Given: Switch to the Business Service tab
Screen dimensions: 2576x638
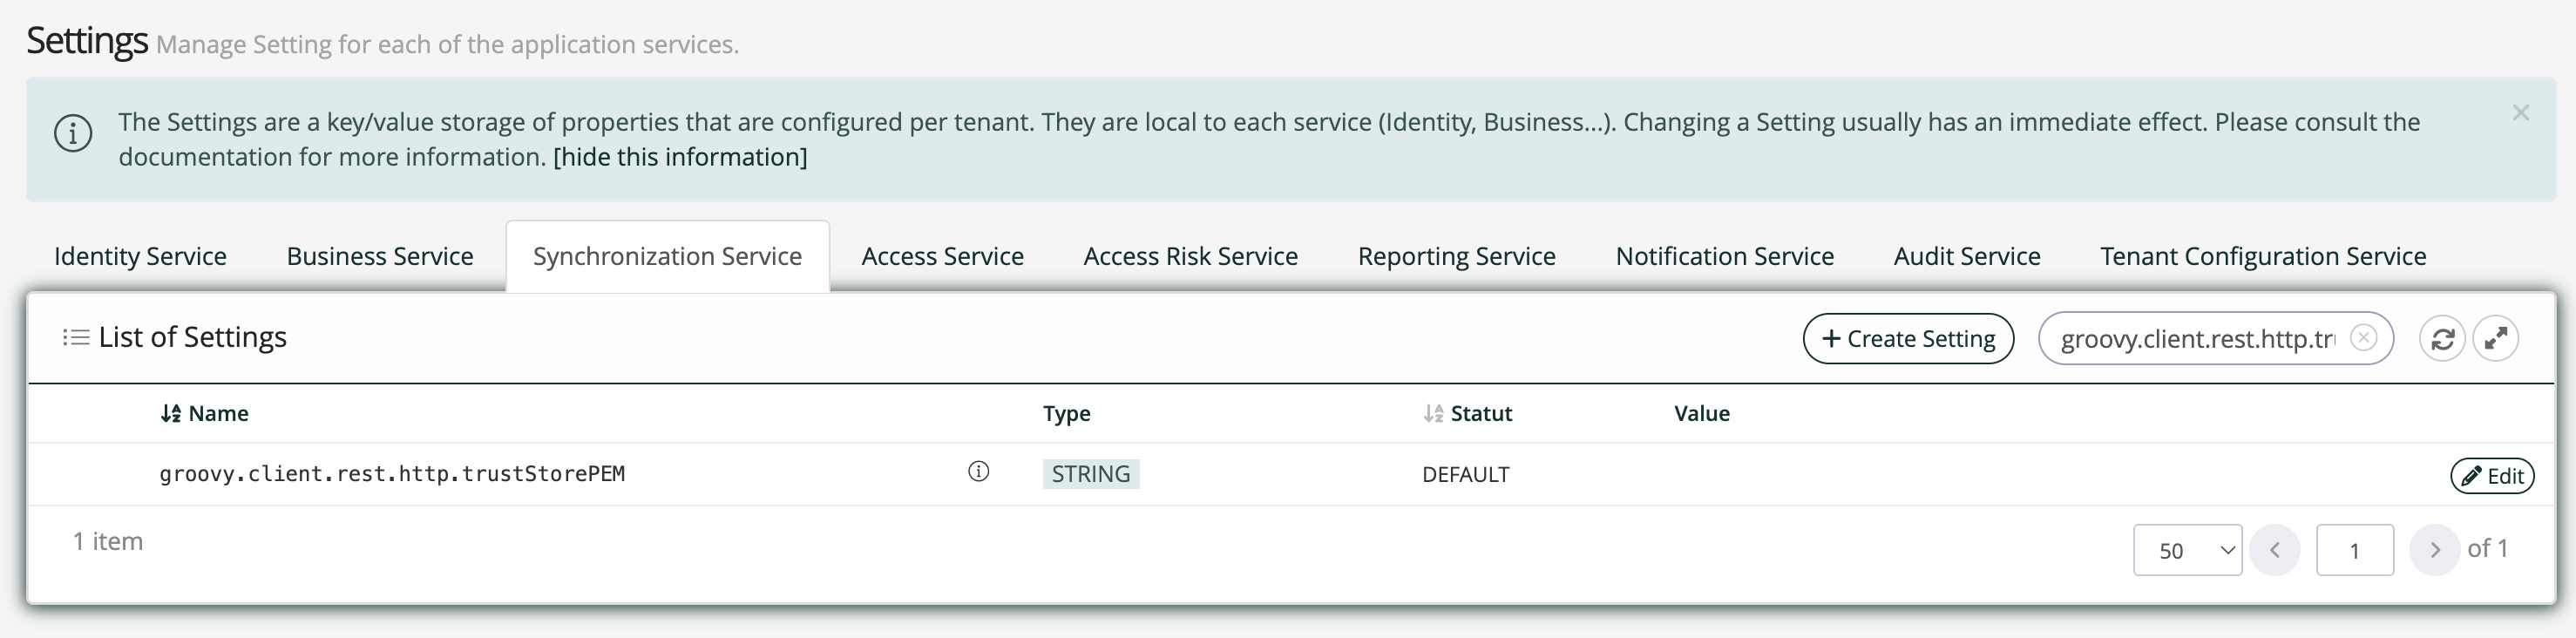Looking at the screenshot, I should pyautogui.click(x=380, y=256).
